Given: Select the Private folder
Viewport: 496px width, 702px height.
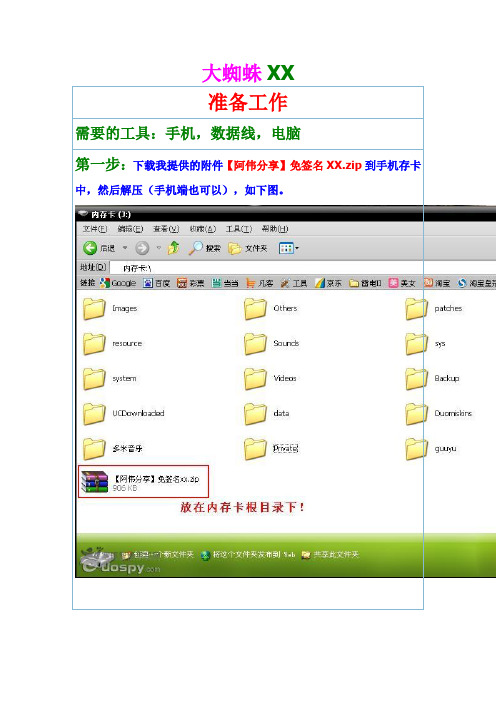Looking at the screenshot, I should 272,448.
